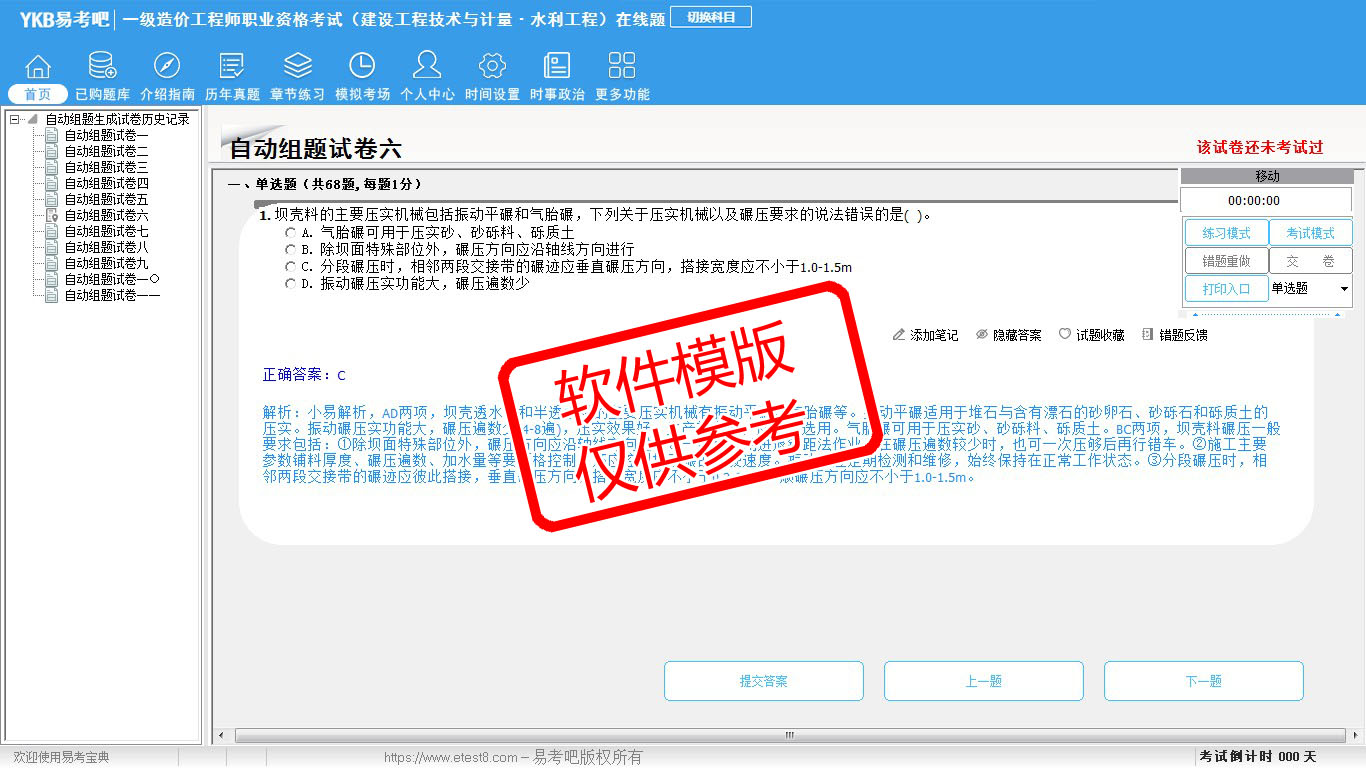Open 模拟考场 clock icon
The width and height of the screenshot is (1366, 768).
(362, 67)
